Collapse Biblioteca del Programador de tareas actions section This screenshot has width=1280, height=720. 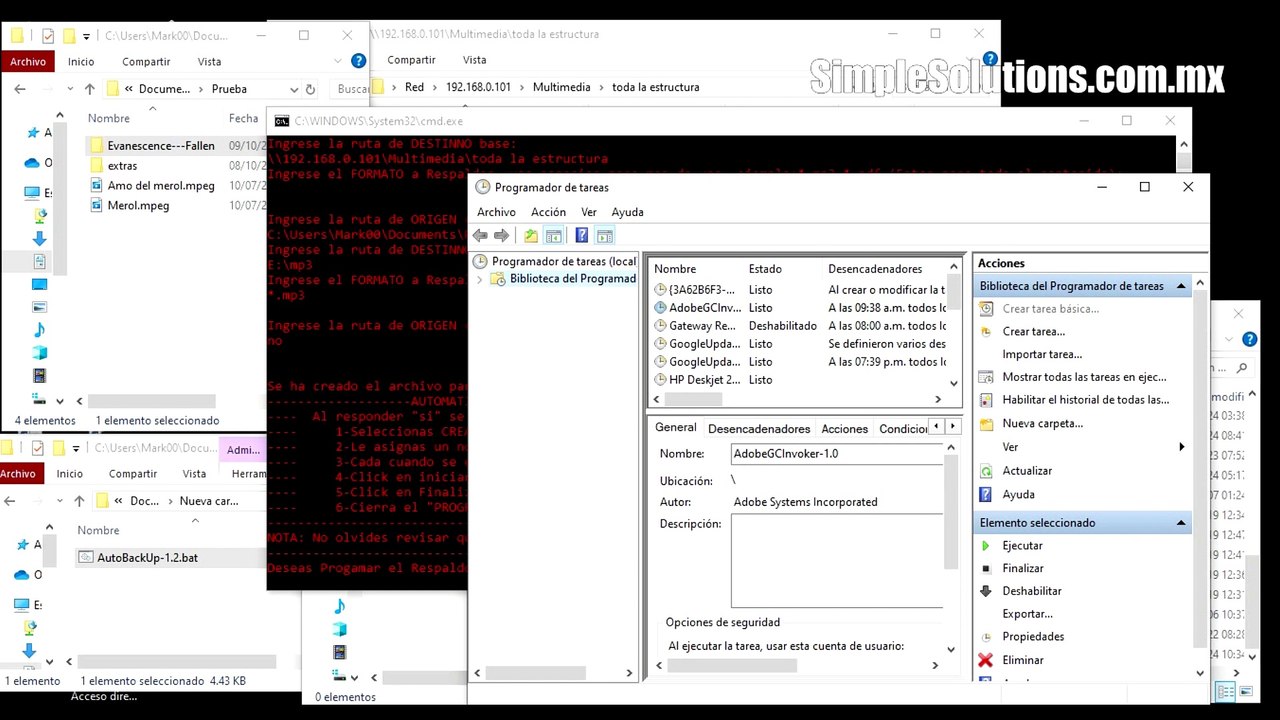(1180, 286)
